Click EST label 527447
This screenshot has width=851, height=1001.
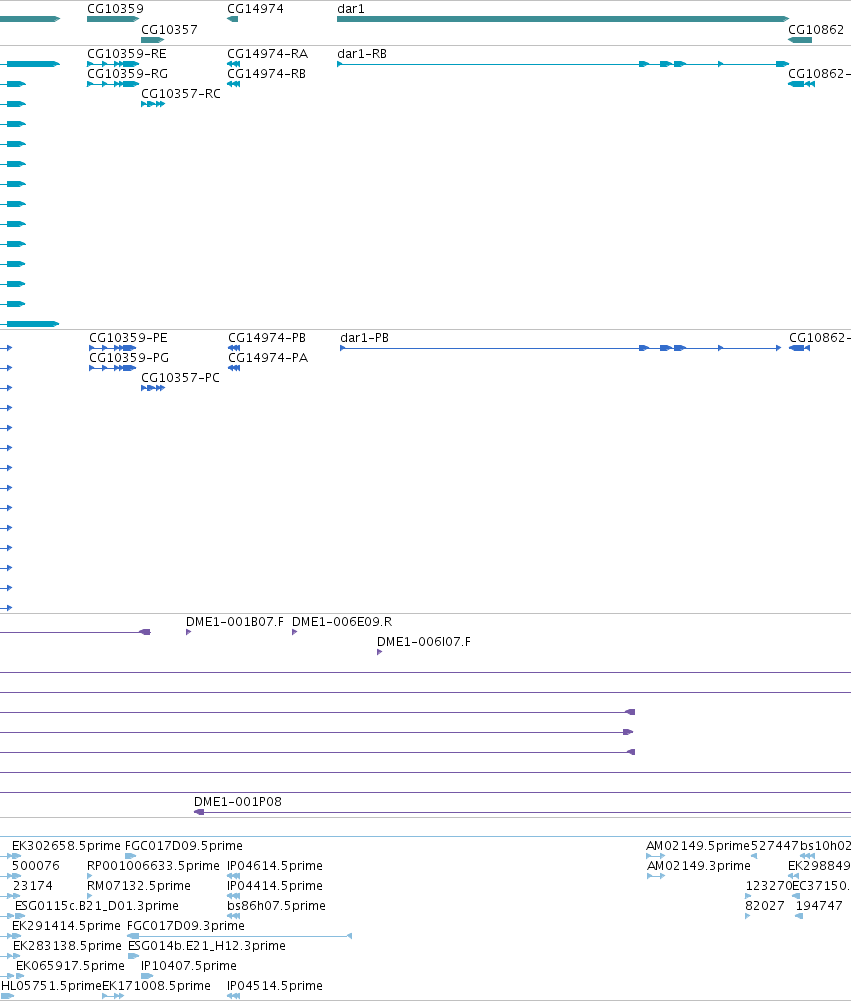[774, 846]
